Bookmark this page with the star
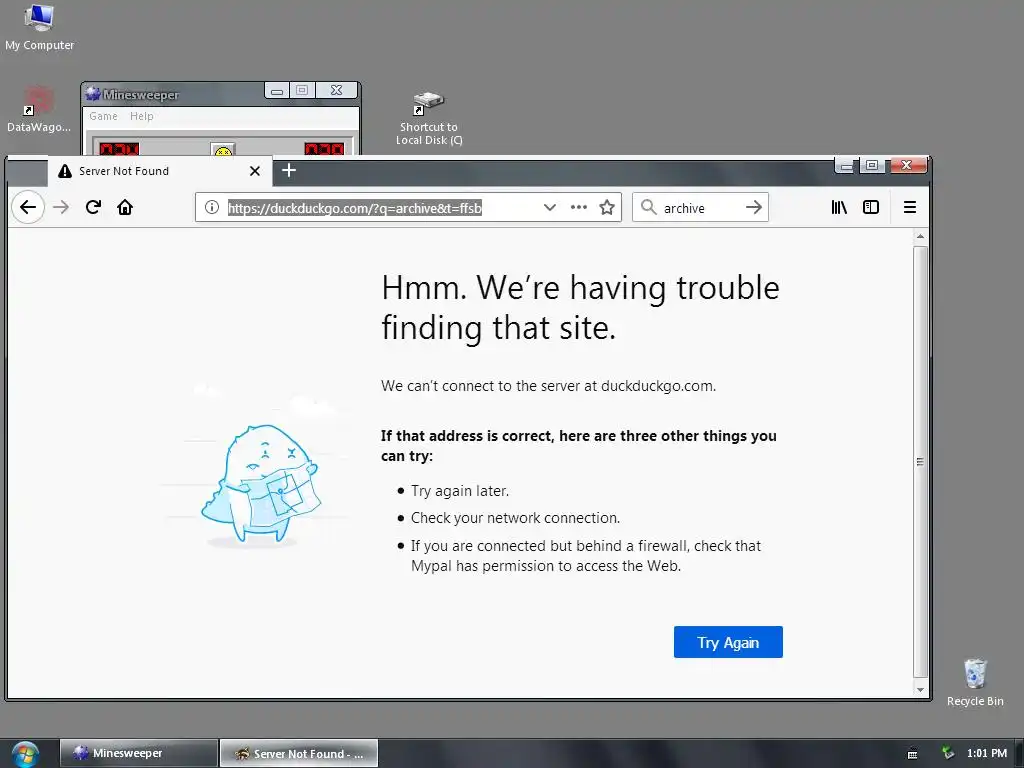This screenshot has height=768, width=1024. 607,207
